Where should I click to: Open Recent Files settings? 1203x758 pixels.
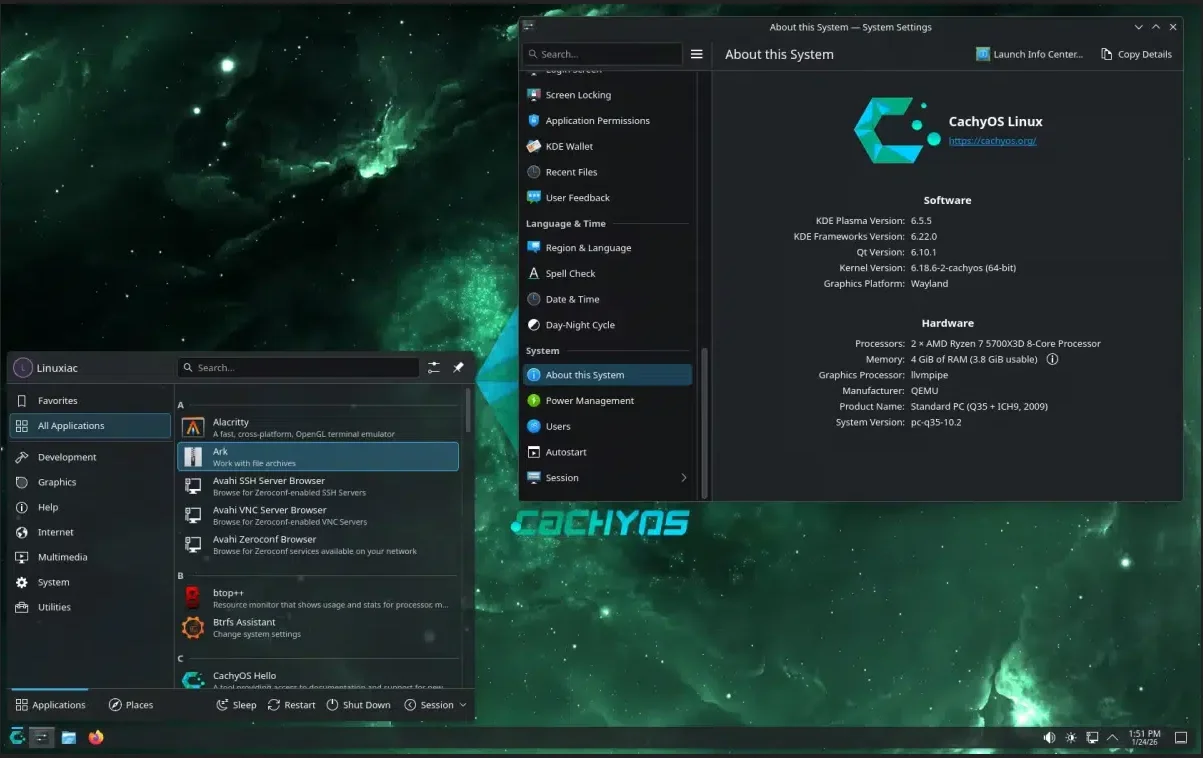coord(607,172)
